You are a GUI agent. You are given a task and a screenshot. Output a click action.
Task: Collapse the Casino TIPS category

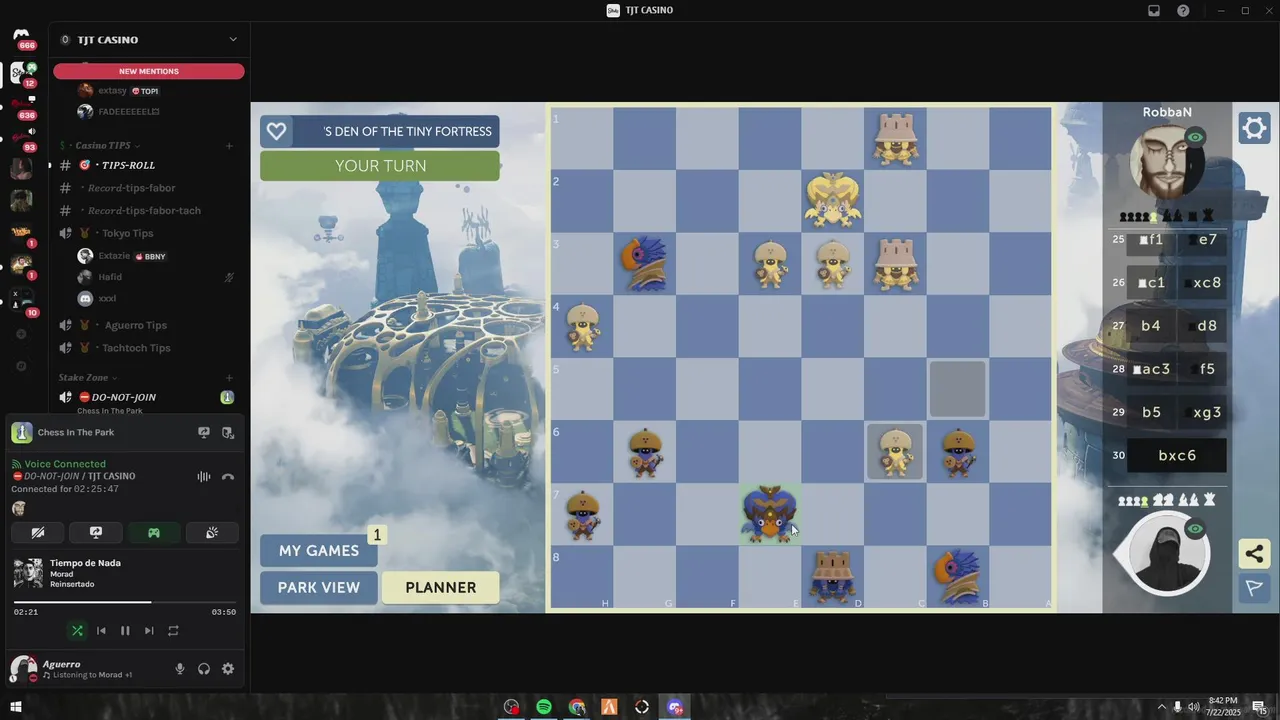104,145
